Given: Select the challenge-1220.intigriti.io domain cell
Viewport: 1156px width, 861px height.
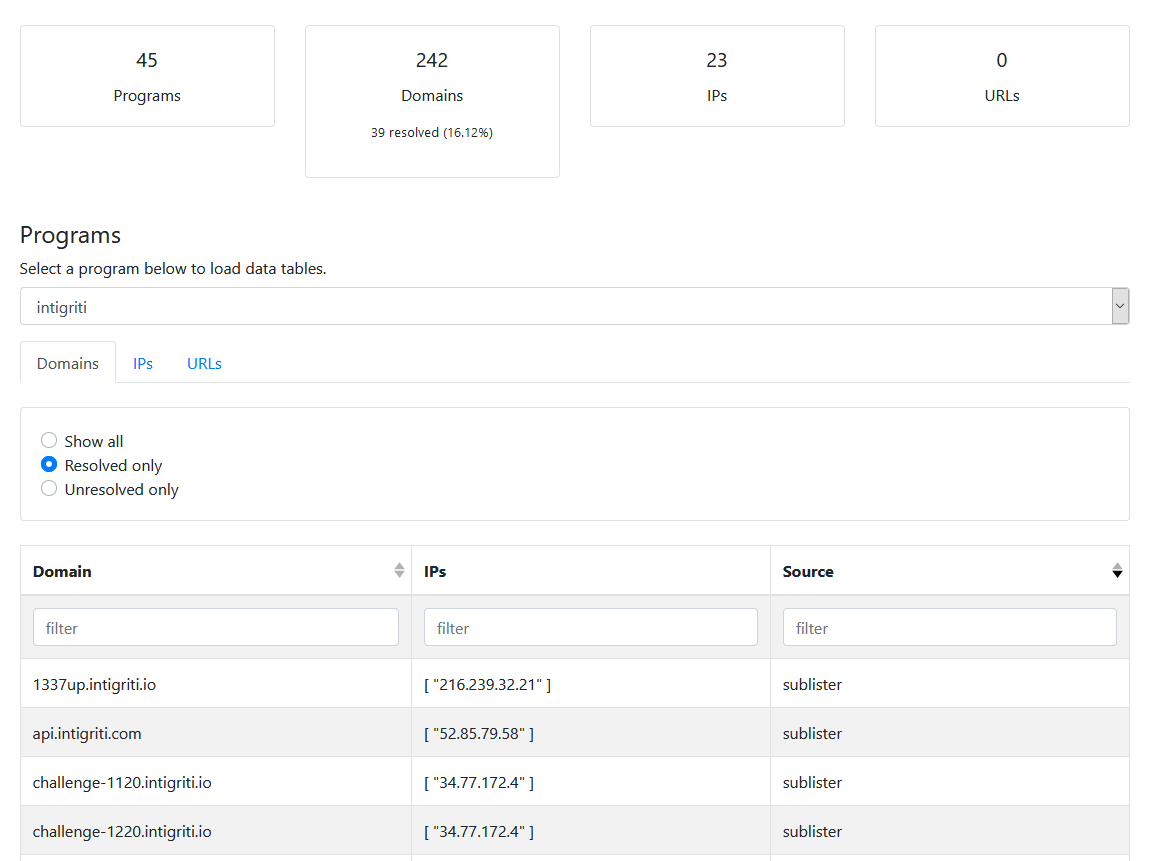Looking at the screenshot, I should click(x=216, y=831).
